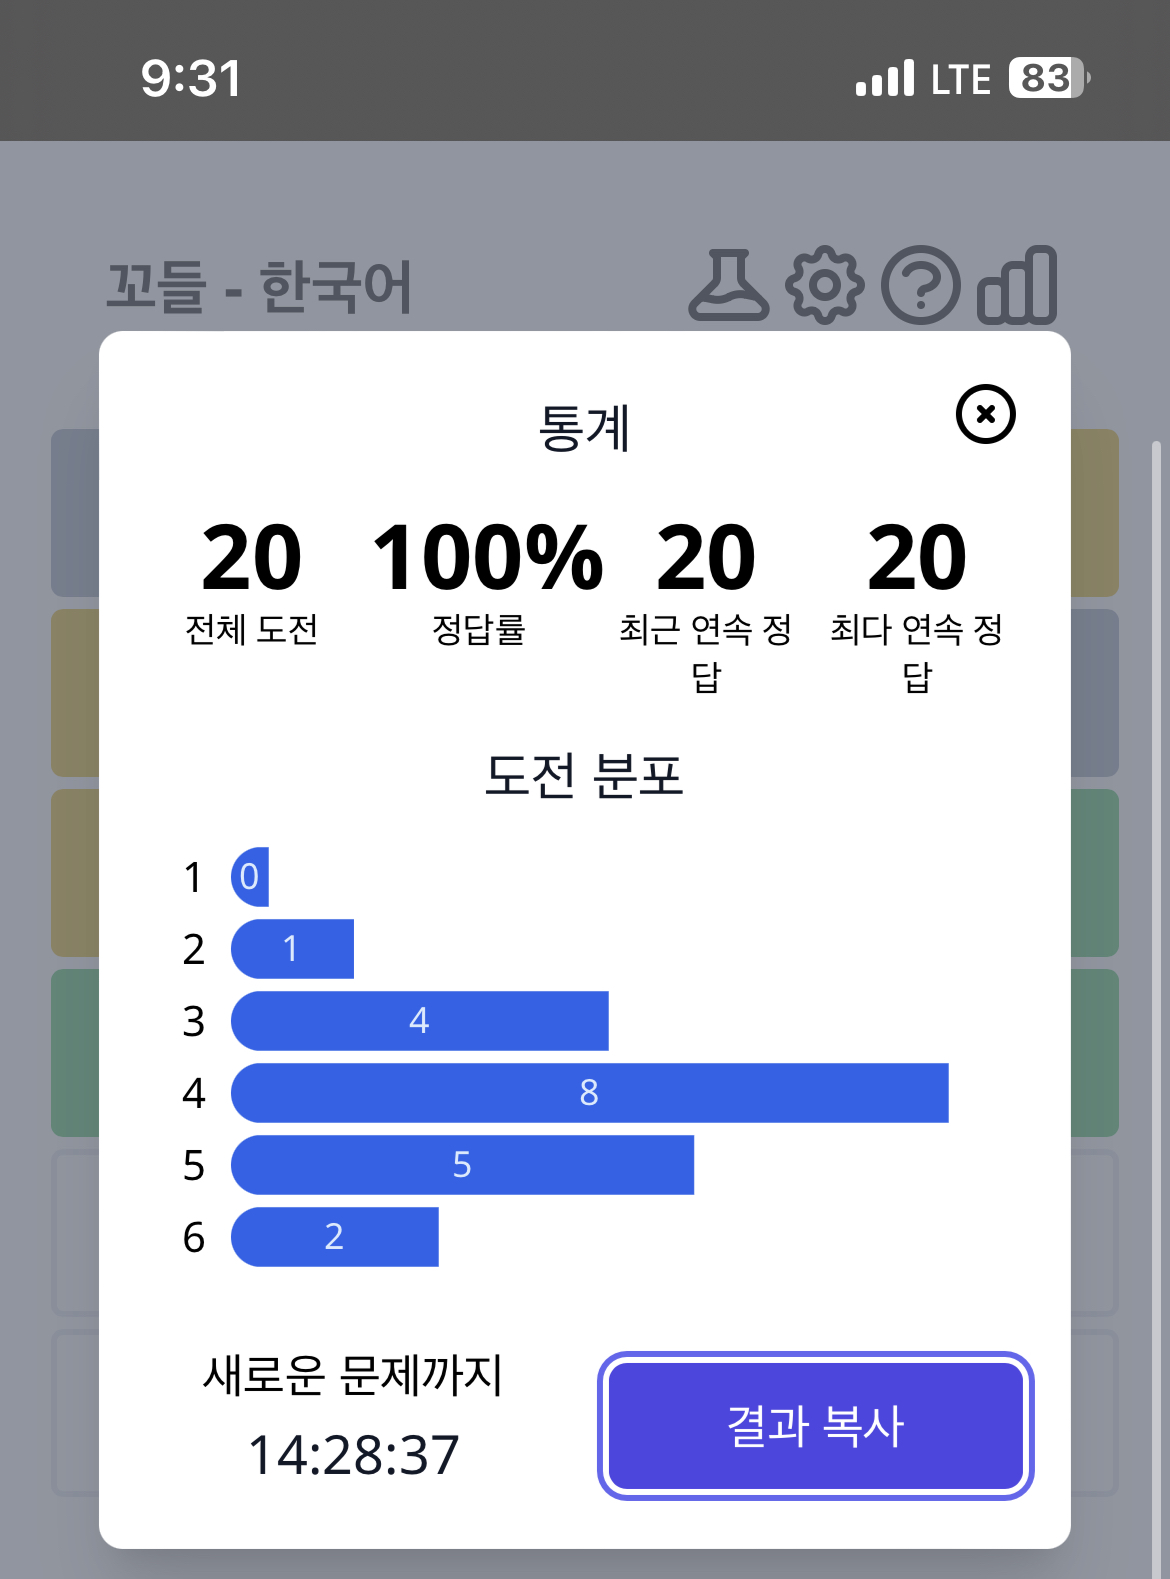Select the 2-guess bar showing 1

tap(291, 949)
